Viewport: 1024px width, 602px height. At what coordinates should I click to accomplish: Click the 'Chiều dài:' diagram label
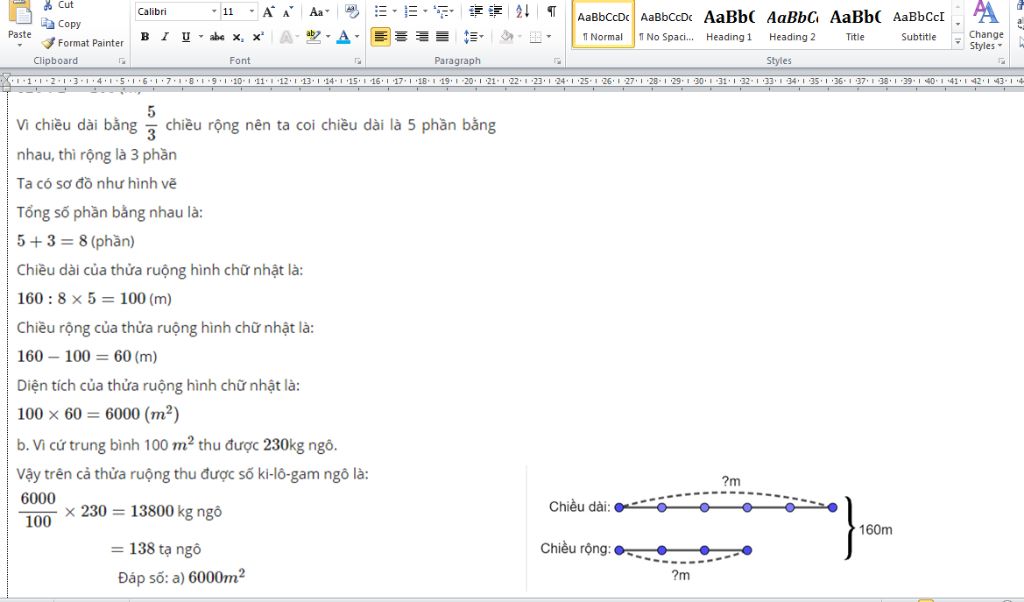click(x=579, y=507)
